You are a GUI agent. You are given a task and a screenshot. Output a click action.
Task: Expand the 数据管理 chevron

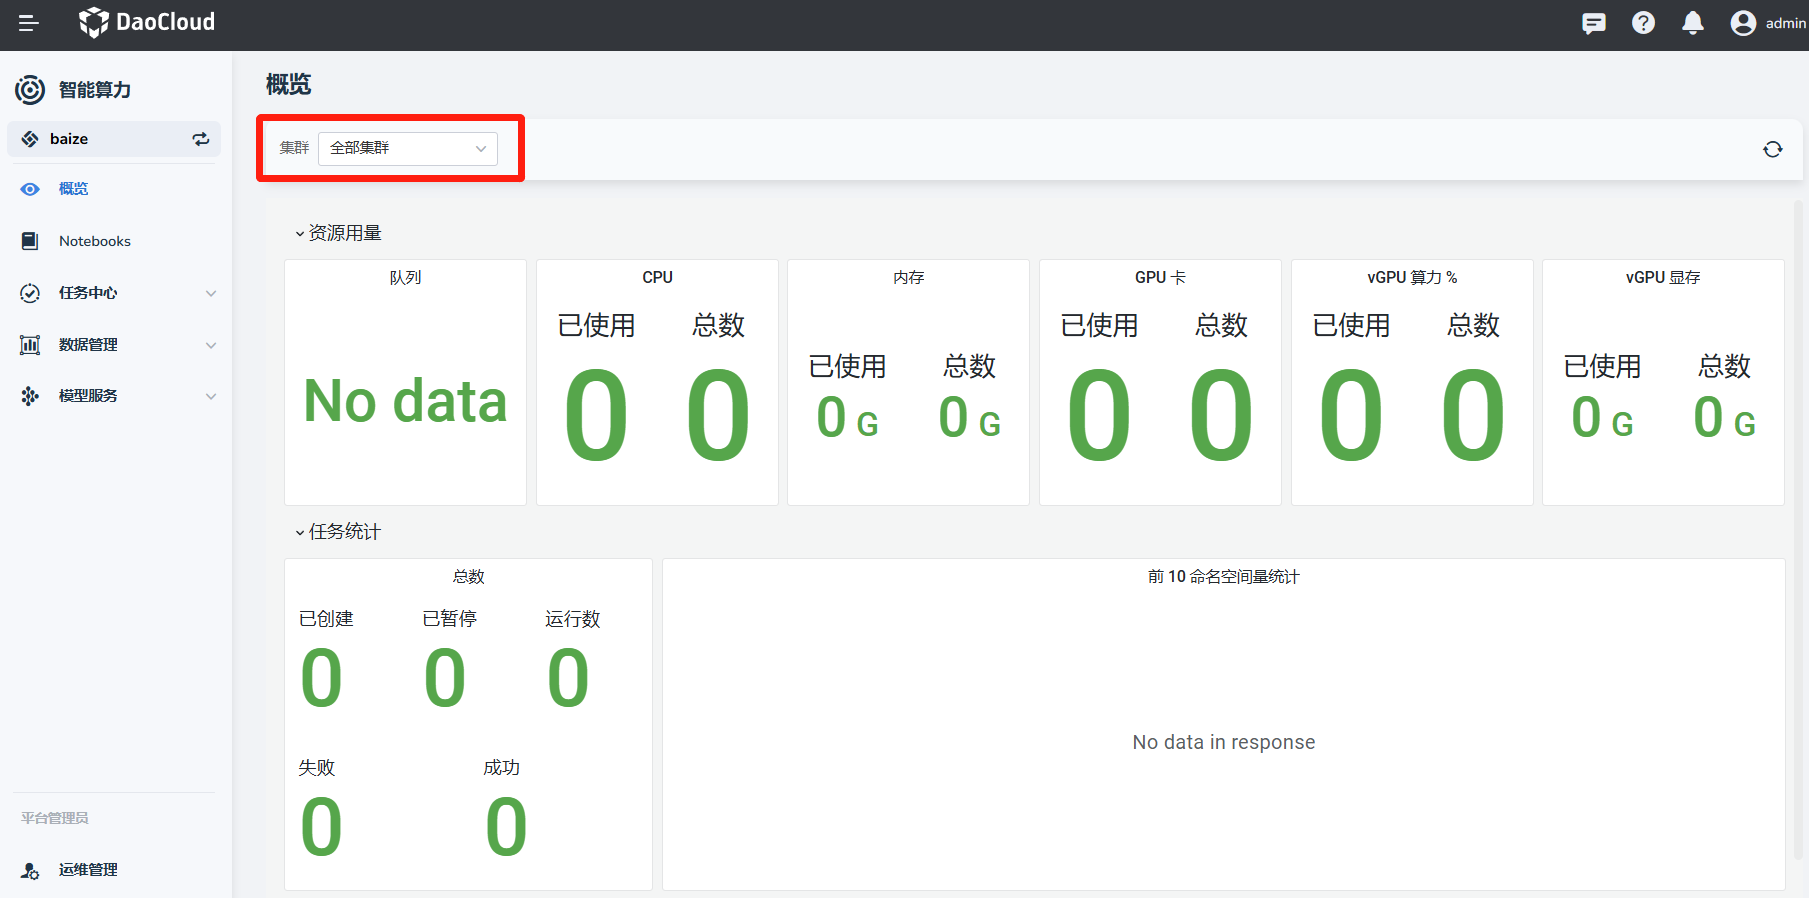211,345
